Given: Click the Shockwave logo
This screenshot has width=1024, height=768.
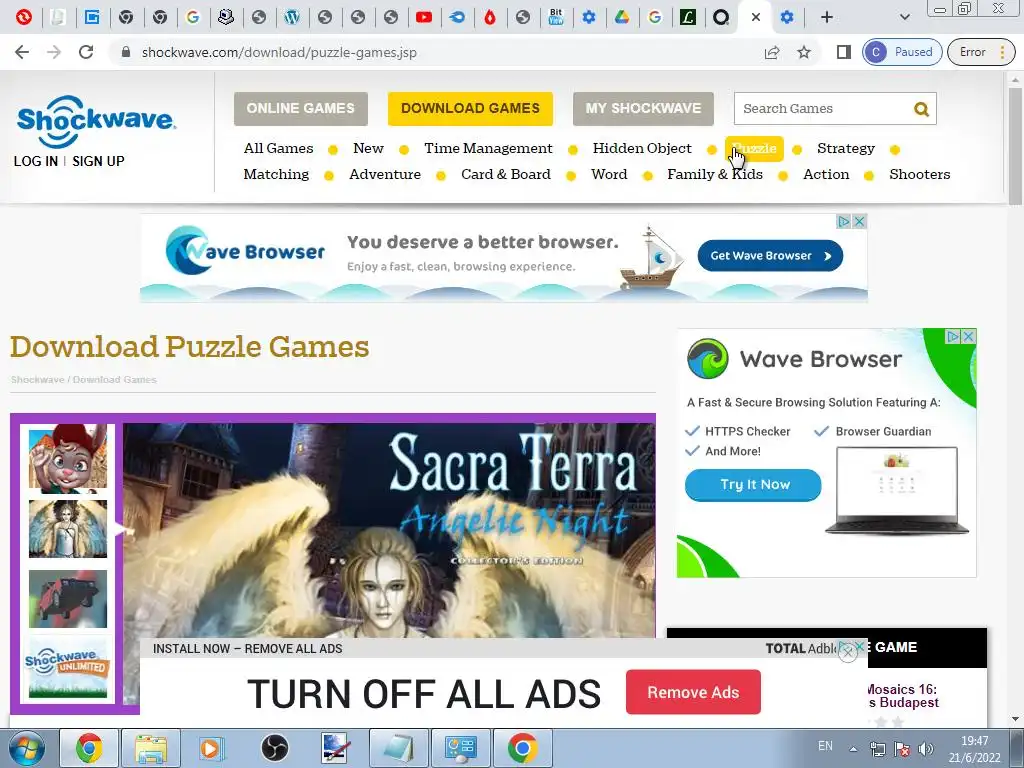Looking at the screenshot, I should tap(96, 121).
